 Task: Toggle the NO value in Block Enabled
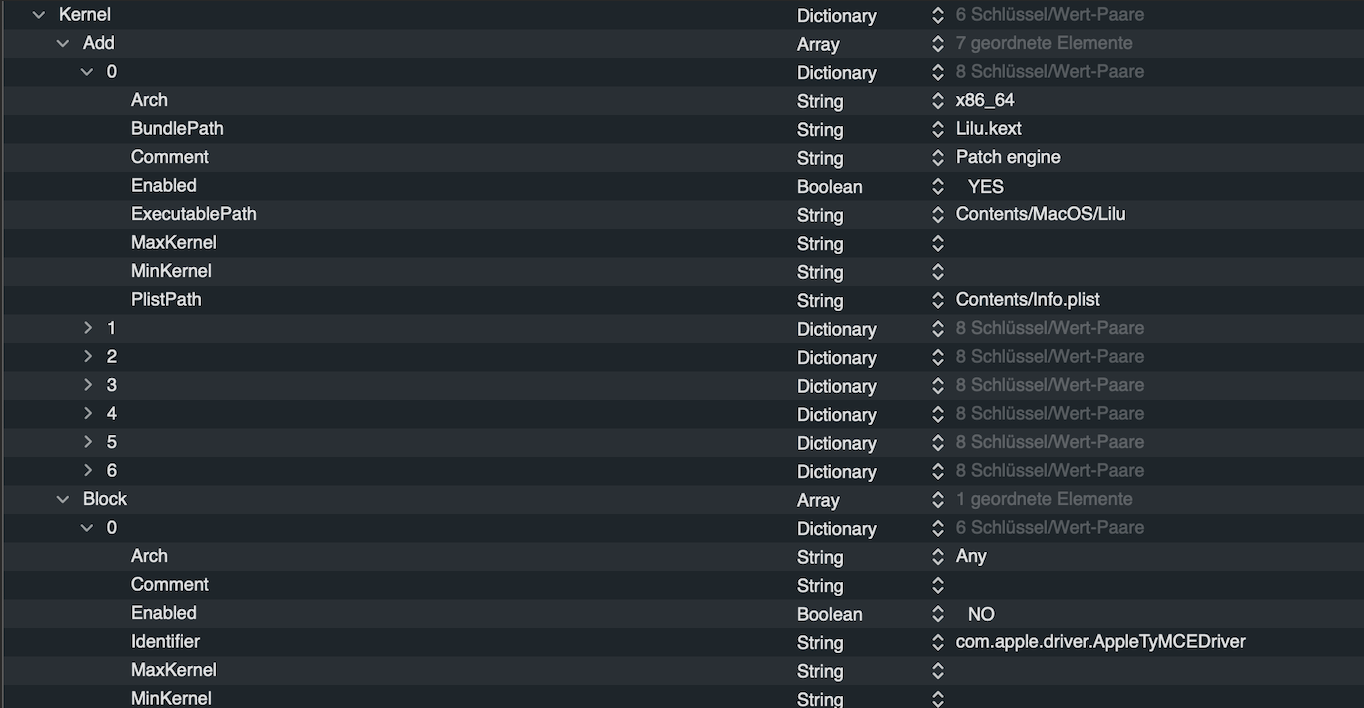click(981, 614)
